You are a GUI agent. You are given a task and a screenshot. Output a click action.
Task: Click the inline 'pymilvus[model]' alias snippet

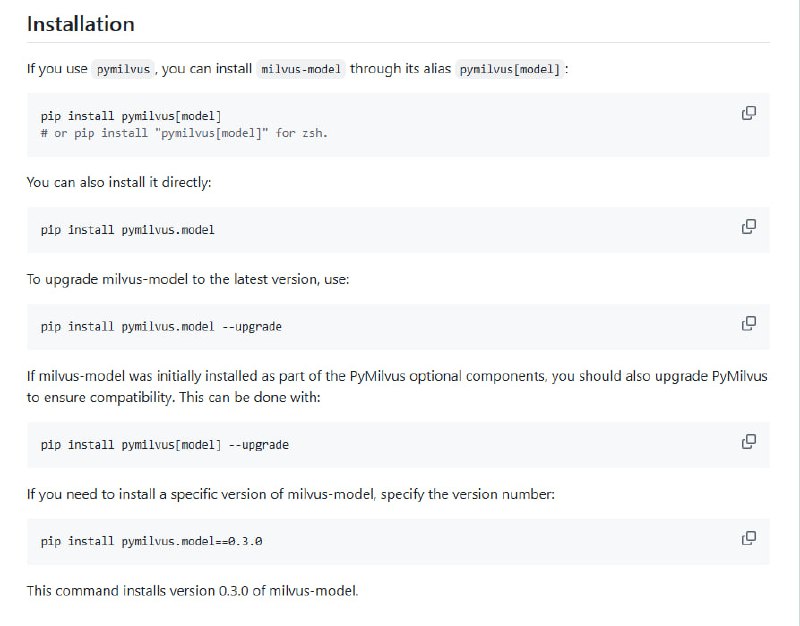(509, 70)
